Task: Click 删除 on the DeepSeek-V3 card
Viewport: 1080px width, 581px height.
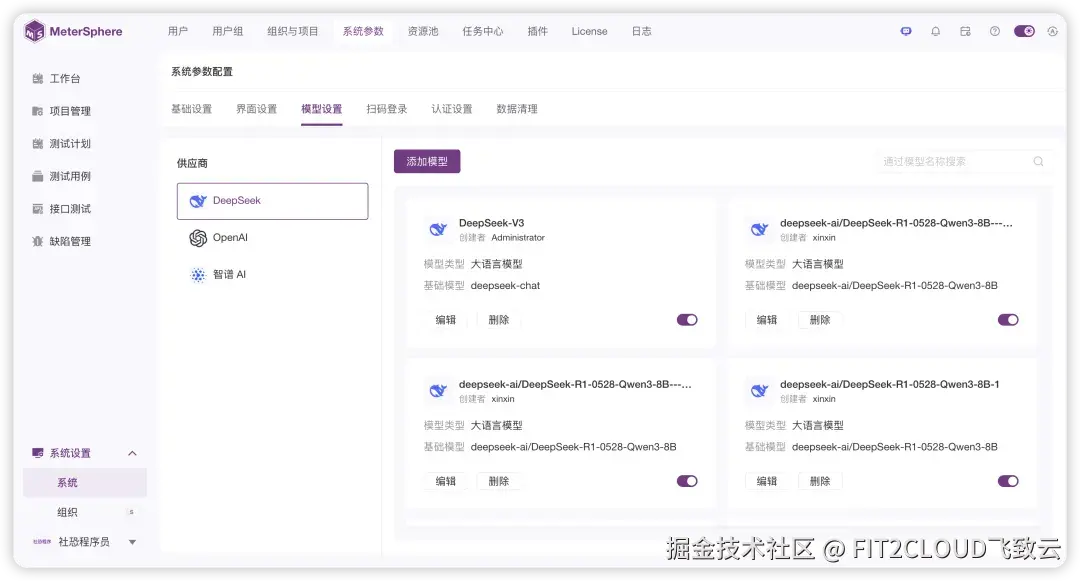Action: pos(499,319)
